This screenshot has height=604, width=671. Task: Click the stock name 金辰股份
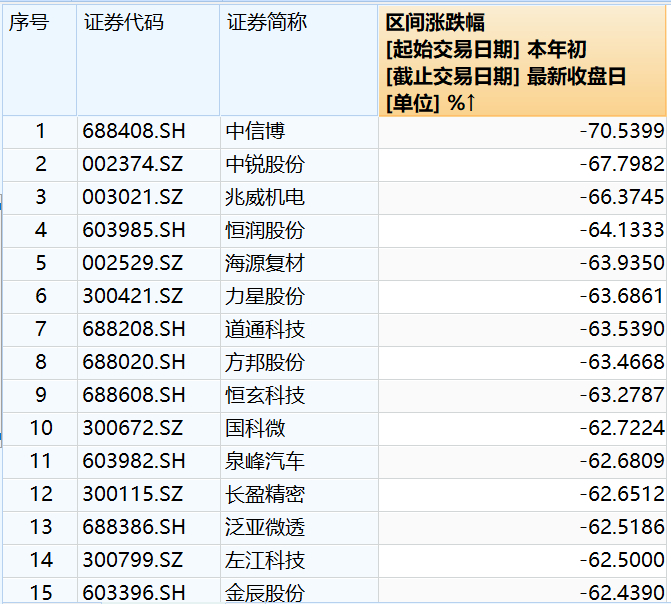(265, 592)
